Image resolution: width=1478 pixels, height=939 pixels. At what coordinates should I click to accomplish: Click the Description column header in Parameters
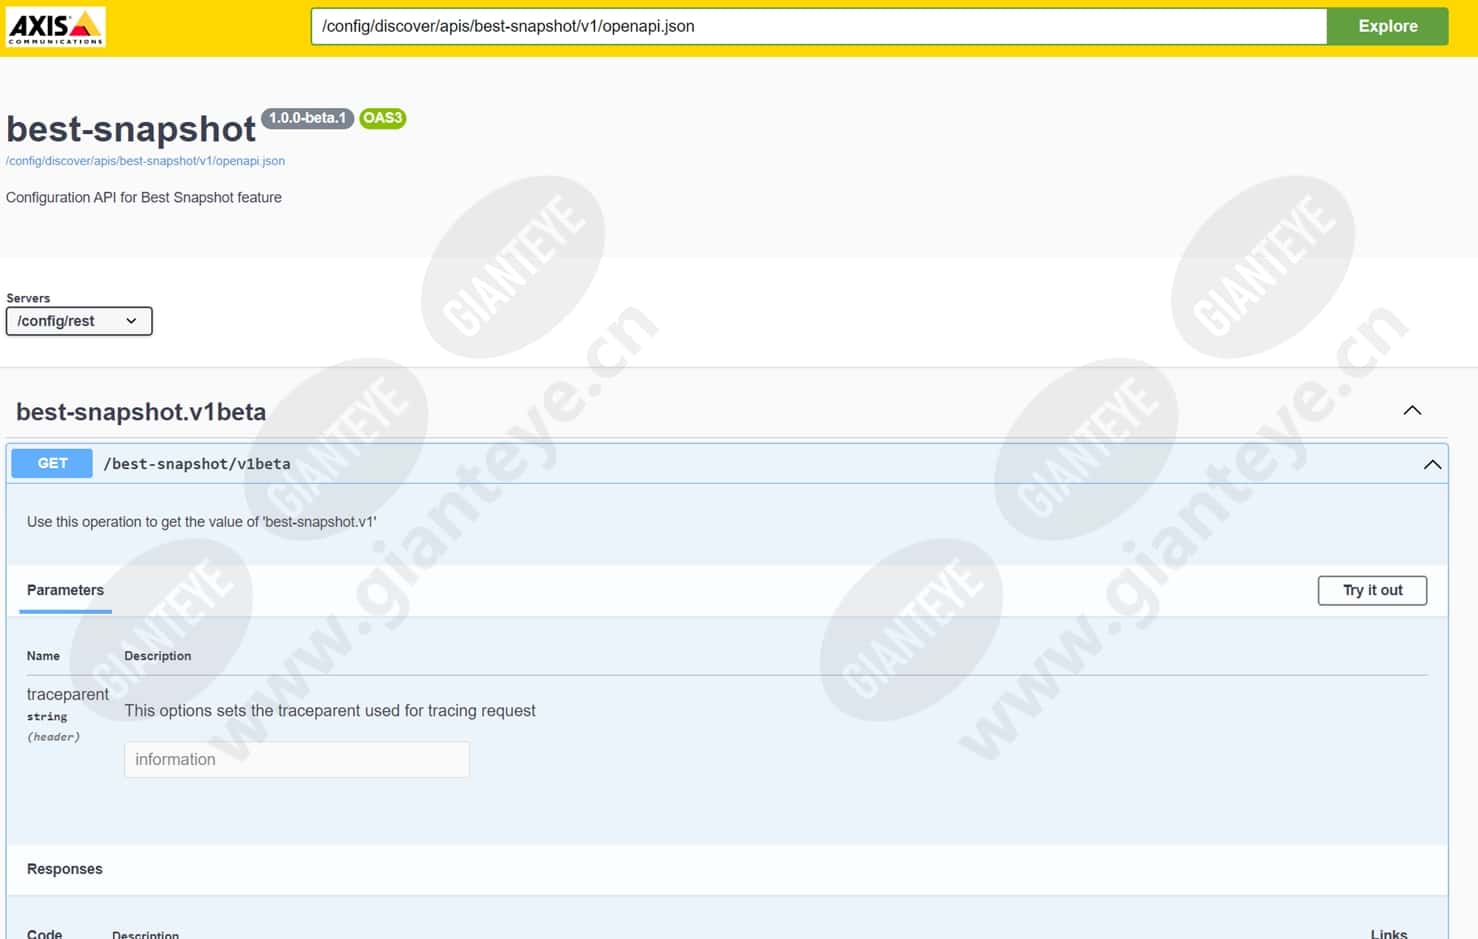click(x=158, y=656)
